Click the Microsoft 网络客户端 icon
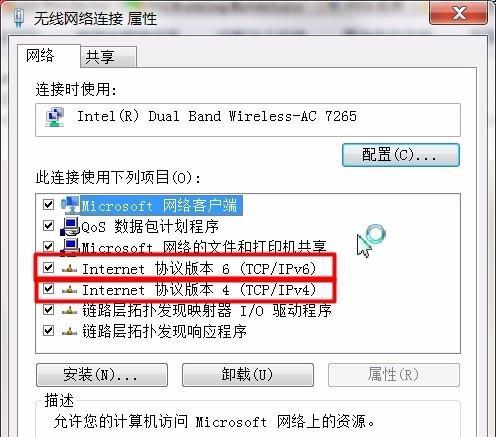The image size is (496, 437). (x=70, y=205)
